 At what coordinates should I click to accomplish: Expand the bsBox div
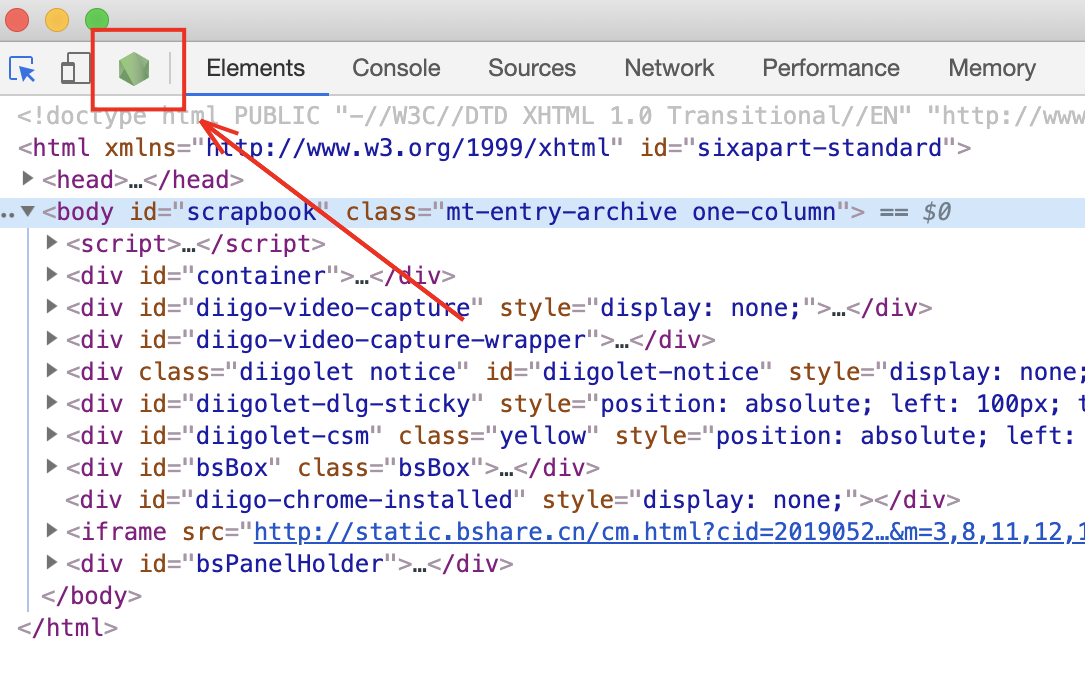pos(51,466)
